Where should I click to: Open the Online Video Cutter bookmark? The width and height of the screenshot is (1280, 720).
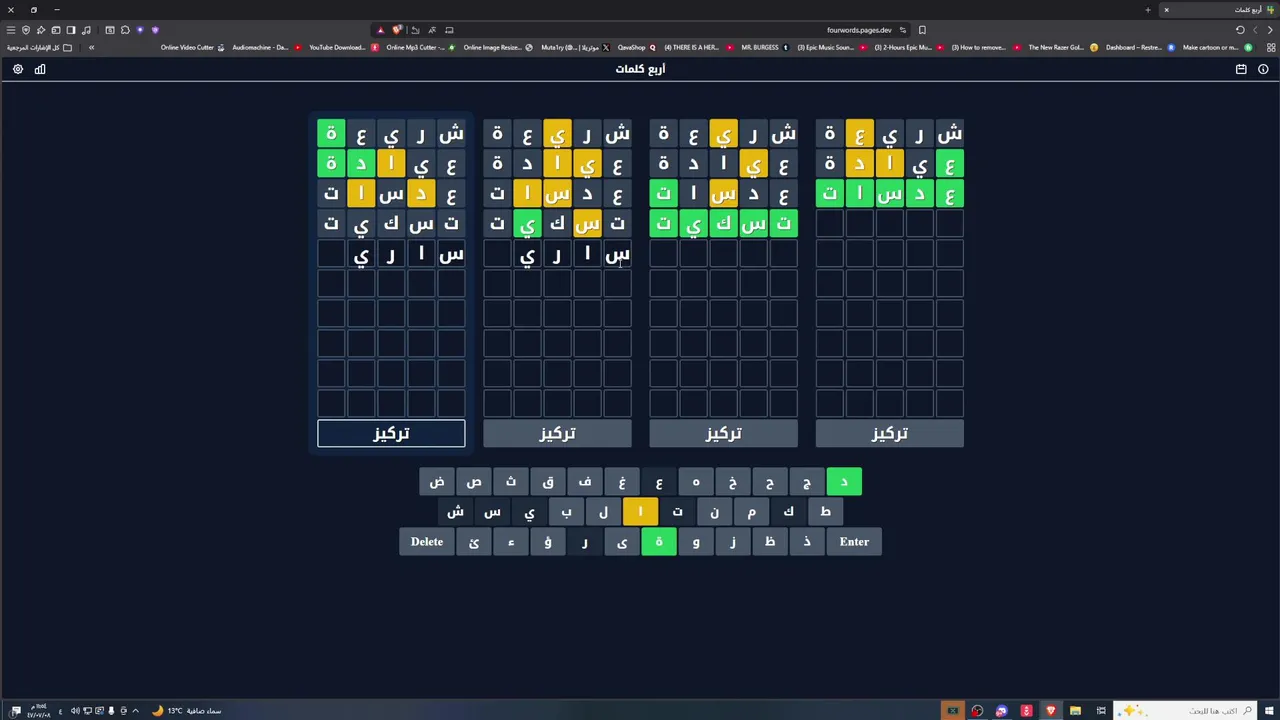pyautogui.click(x=192, y=47)
